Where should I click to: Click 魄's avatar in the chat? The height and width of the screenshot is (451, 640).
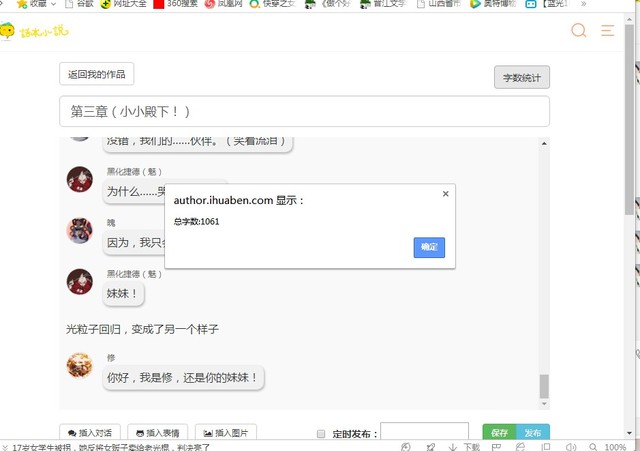(x=79, y=230)
